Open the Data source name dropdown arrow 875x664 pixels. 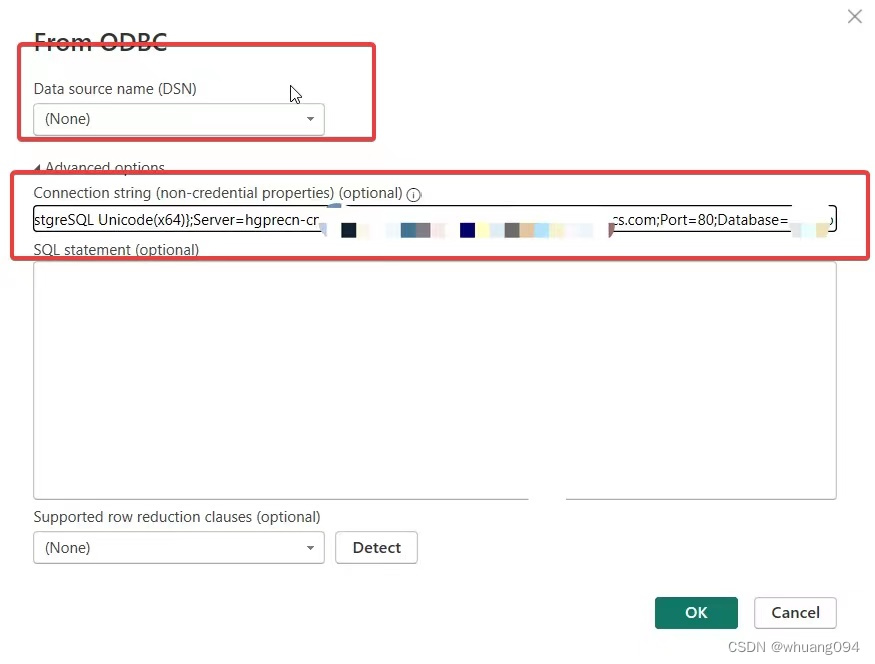310,118
